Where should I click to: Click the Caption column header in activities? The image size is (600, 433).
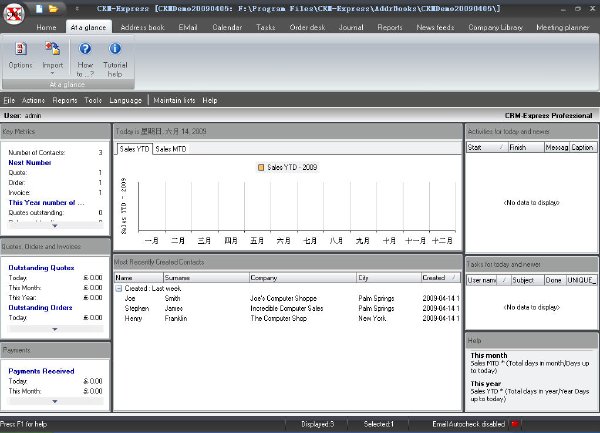pos(583,147)
